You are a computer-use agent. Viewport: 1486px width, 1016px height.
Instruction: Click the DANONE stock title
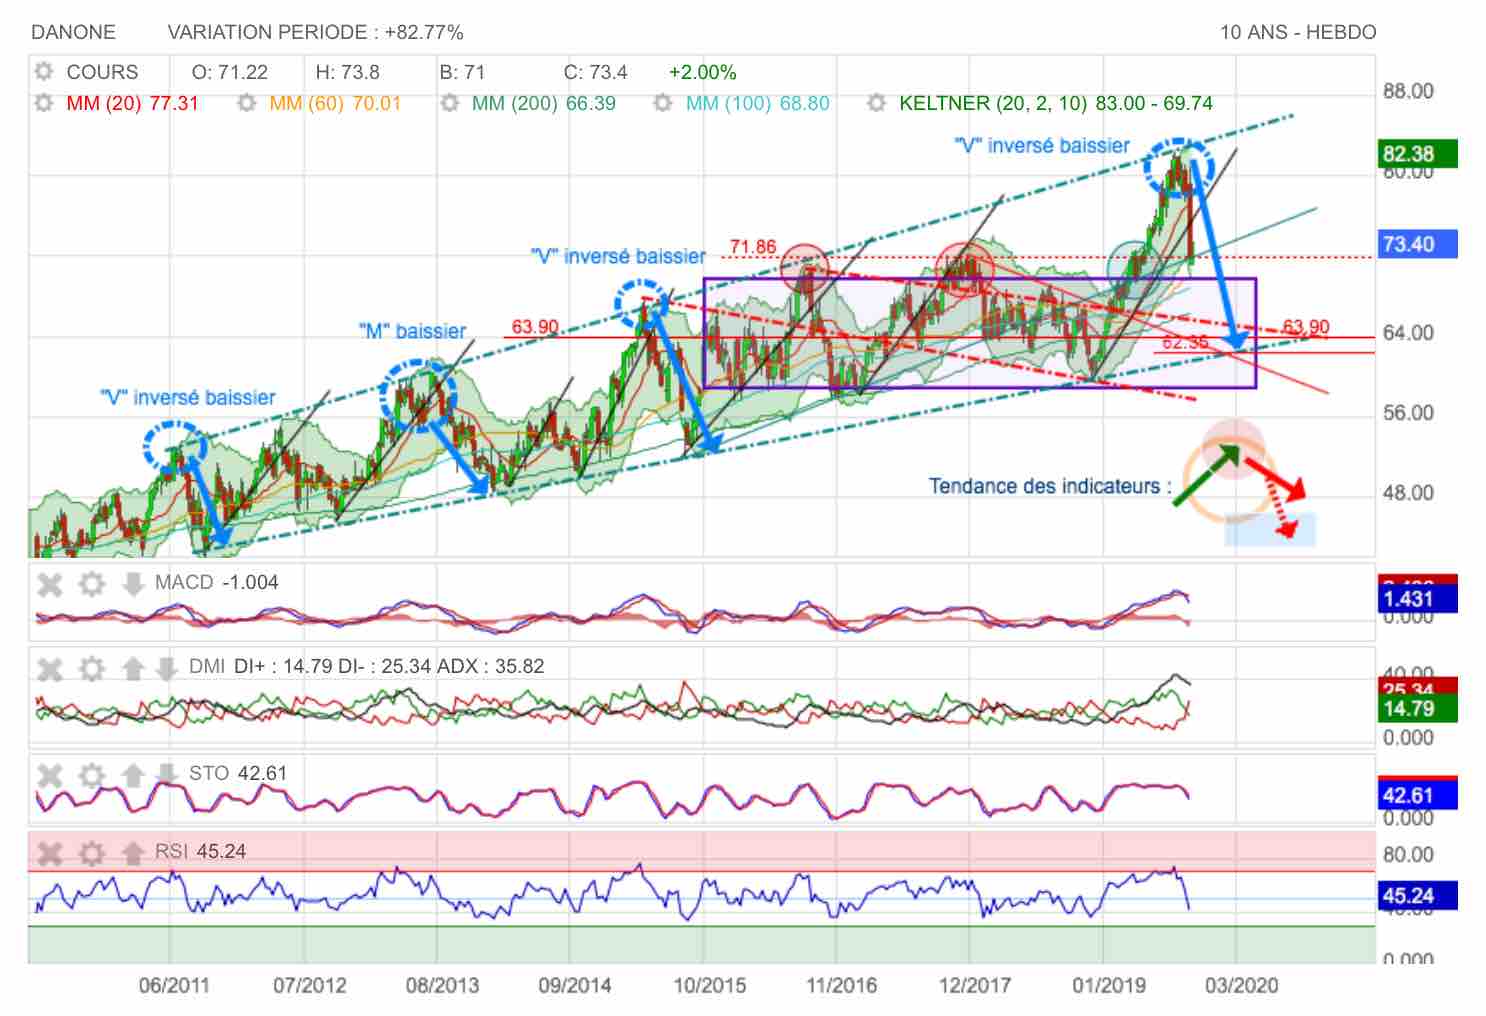click(x=74, y=32)
